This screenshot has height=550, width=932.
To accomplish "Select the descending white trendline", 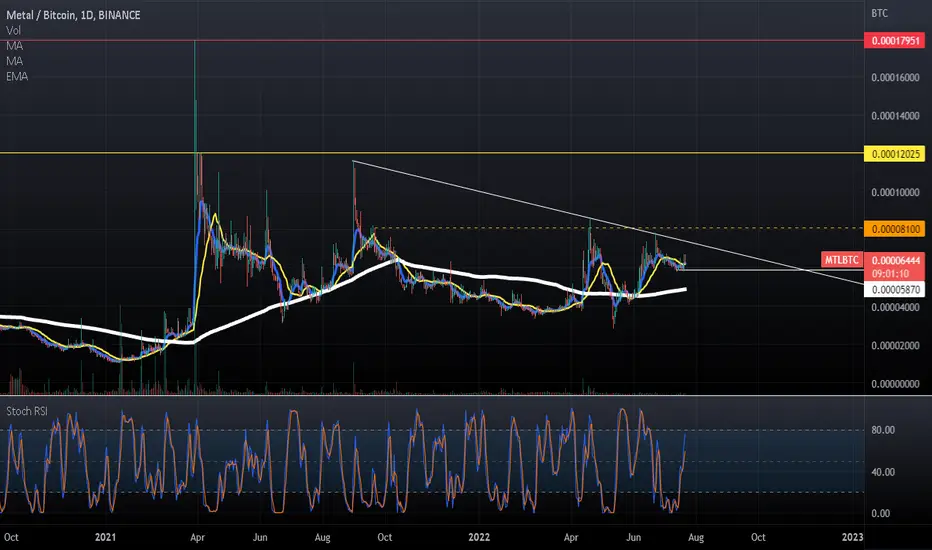I will pos(608,223).
